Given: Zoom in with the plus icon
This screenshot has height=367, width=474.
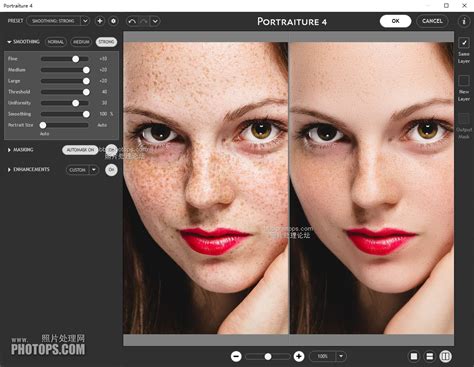Looking at the screenshot, I should tap(299, 357).
